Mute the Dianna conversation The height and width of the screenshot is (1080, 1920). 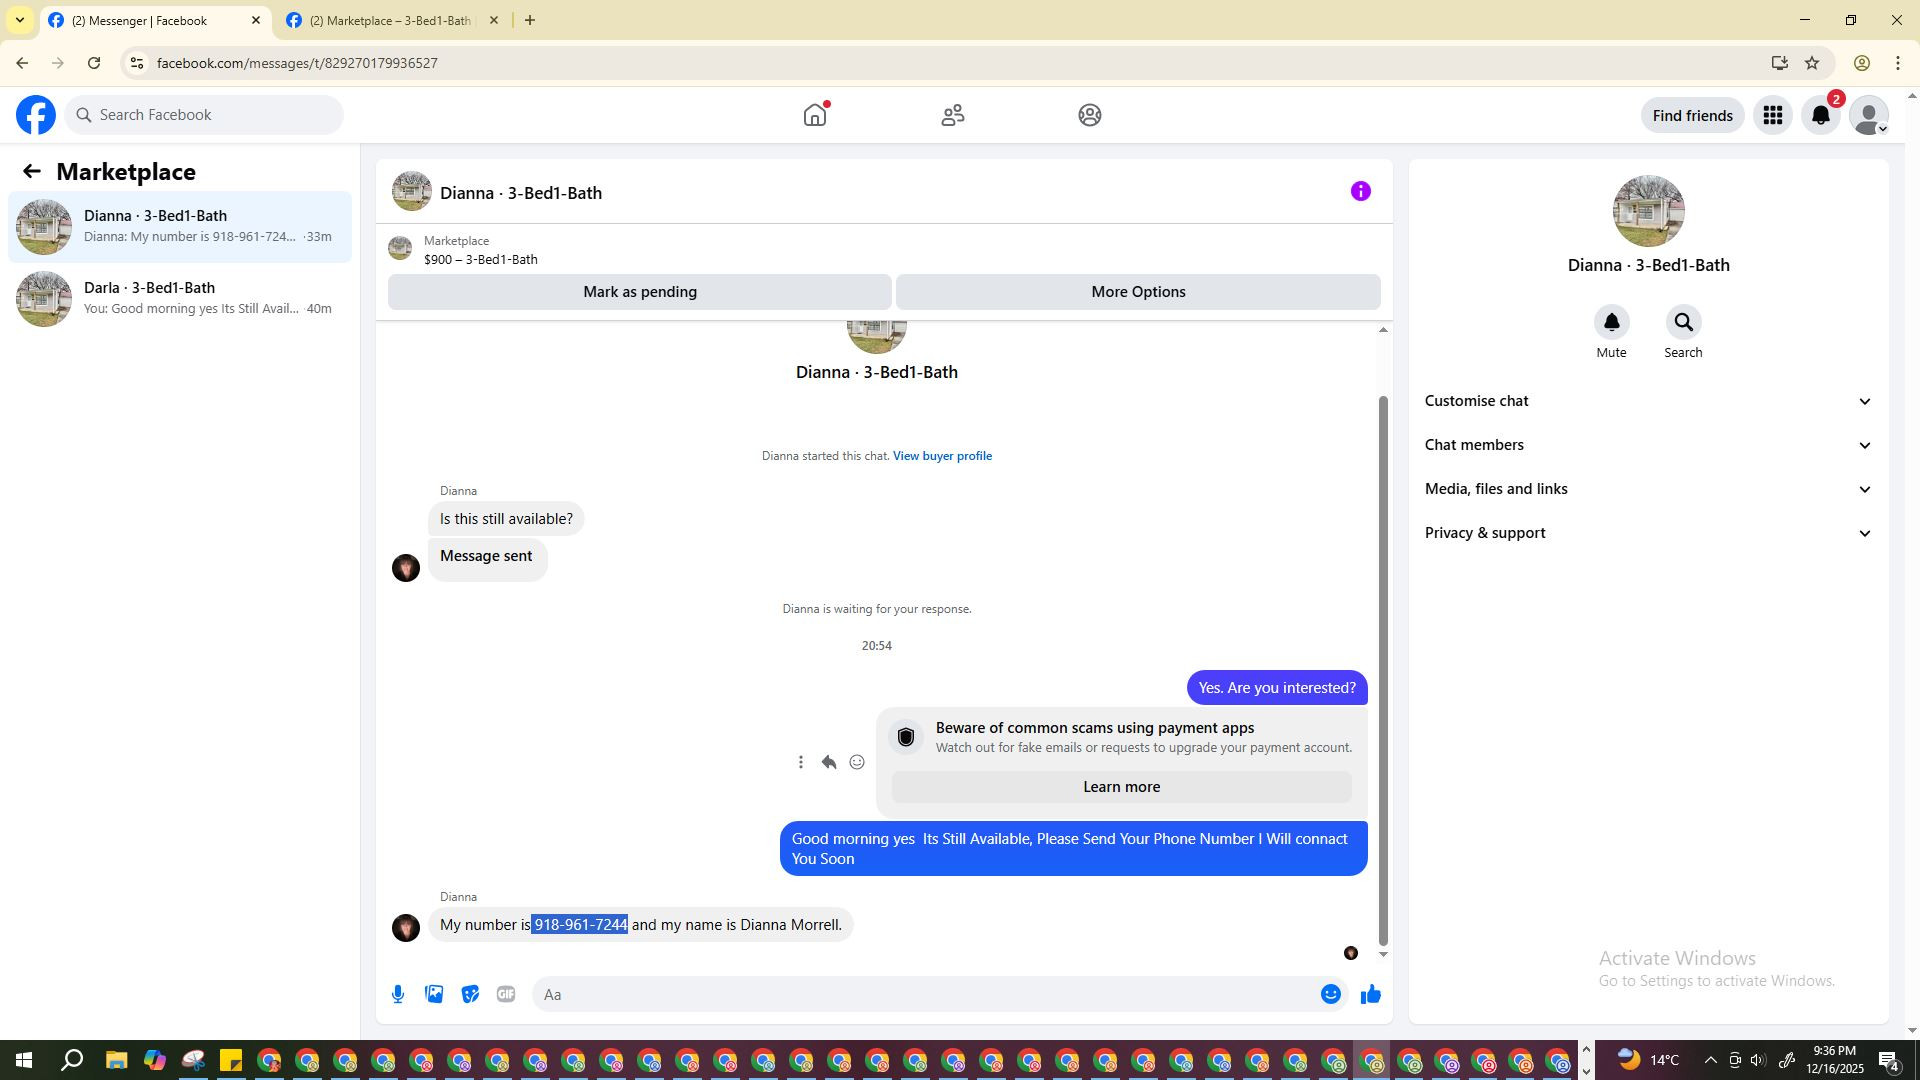coord(1611,322)
